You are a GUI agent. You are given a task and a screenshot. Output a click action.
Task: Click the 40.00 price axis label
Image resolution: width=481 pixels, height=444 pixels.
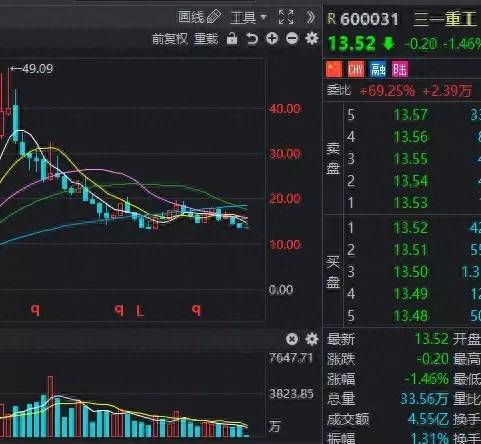(x=285, y=109)
